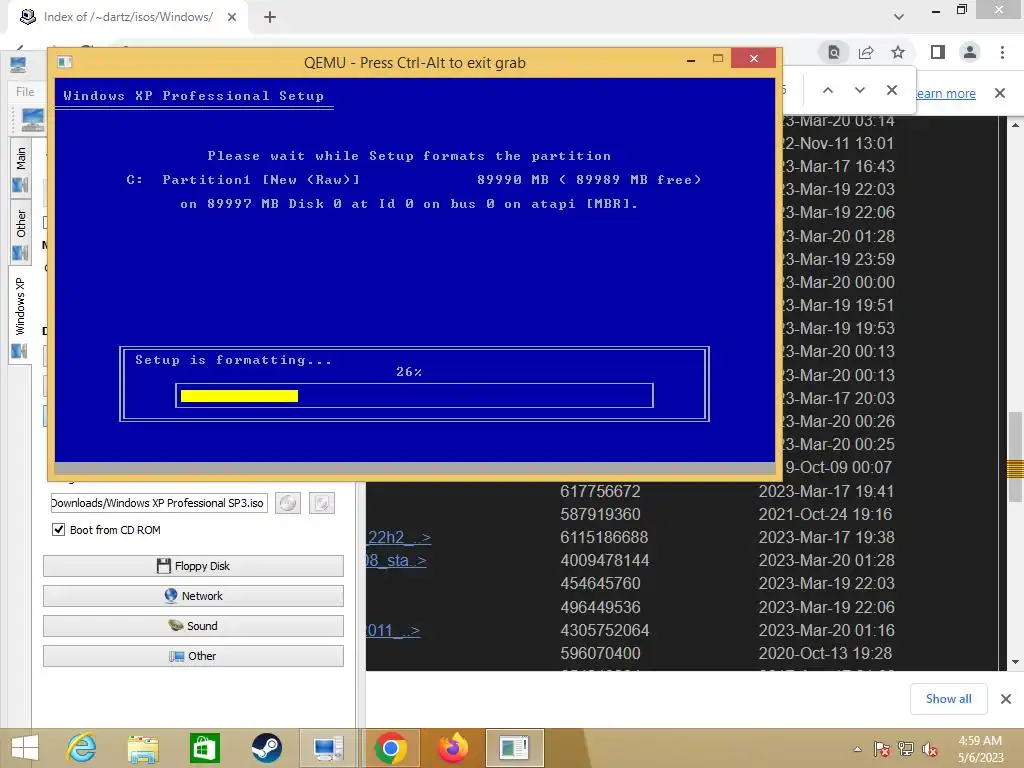Switch to Chrome on the taskbar
The image size is (1024, 768).
pos(391,748)
